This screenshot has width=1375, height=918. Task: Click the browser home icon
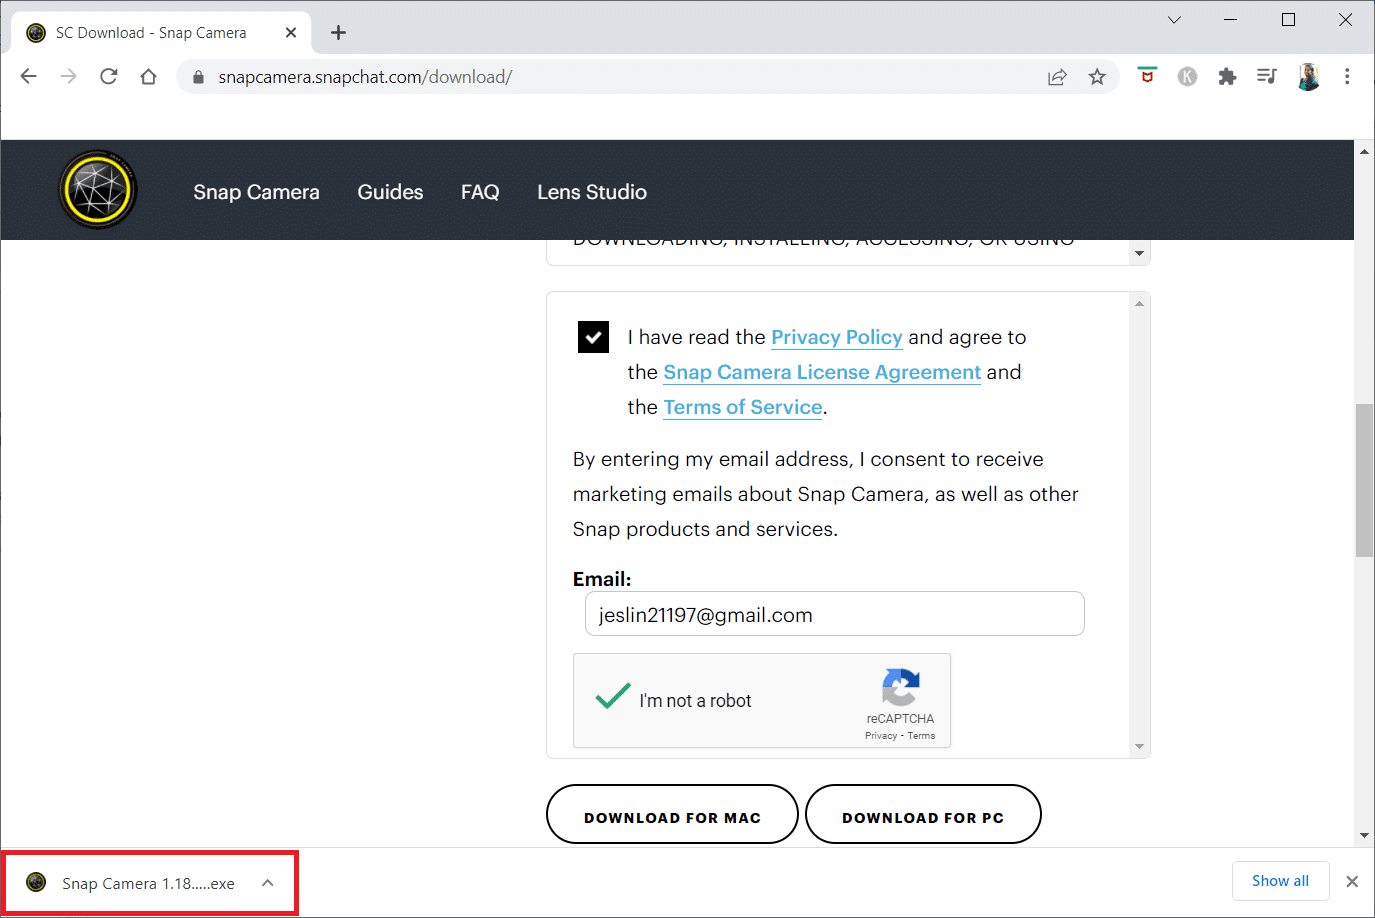pos(148,76)
